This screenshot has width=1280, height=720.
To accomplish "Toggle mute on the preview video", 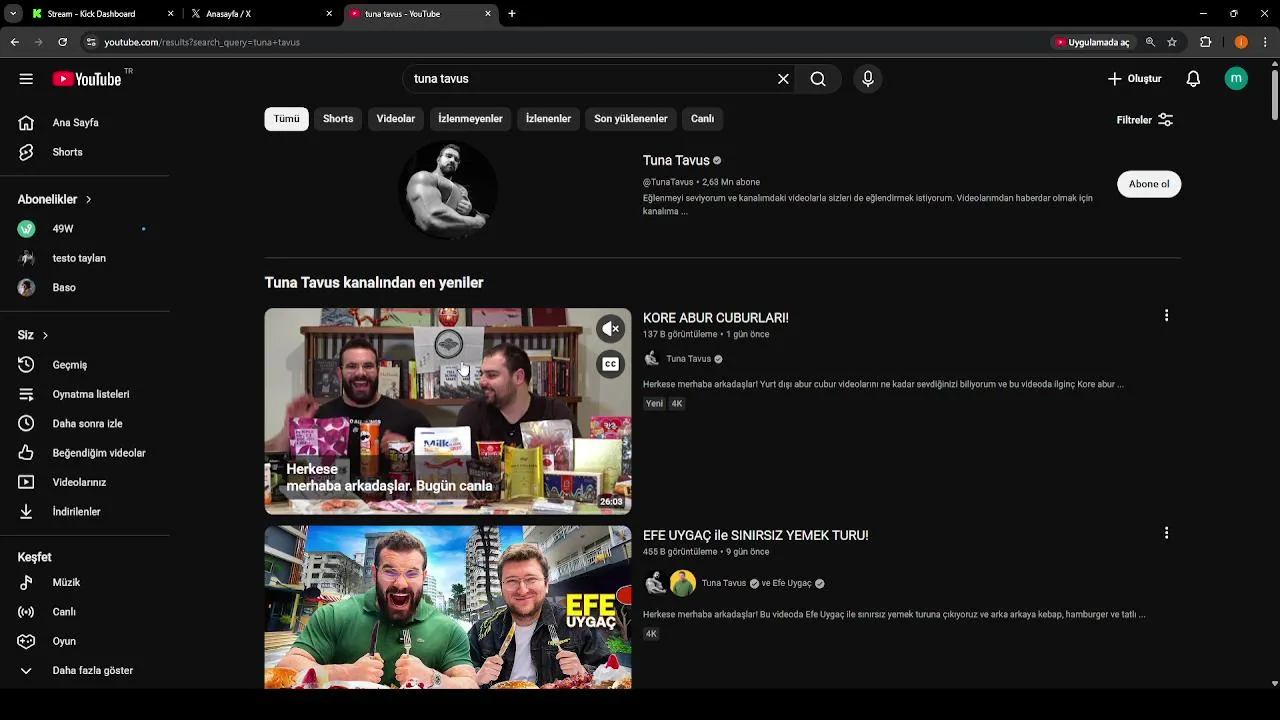I will point(610,329).
